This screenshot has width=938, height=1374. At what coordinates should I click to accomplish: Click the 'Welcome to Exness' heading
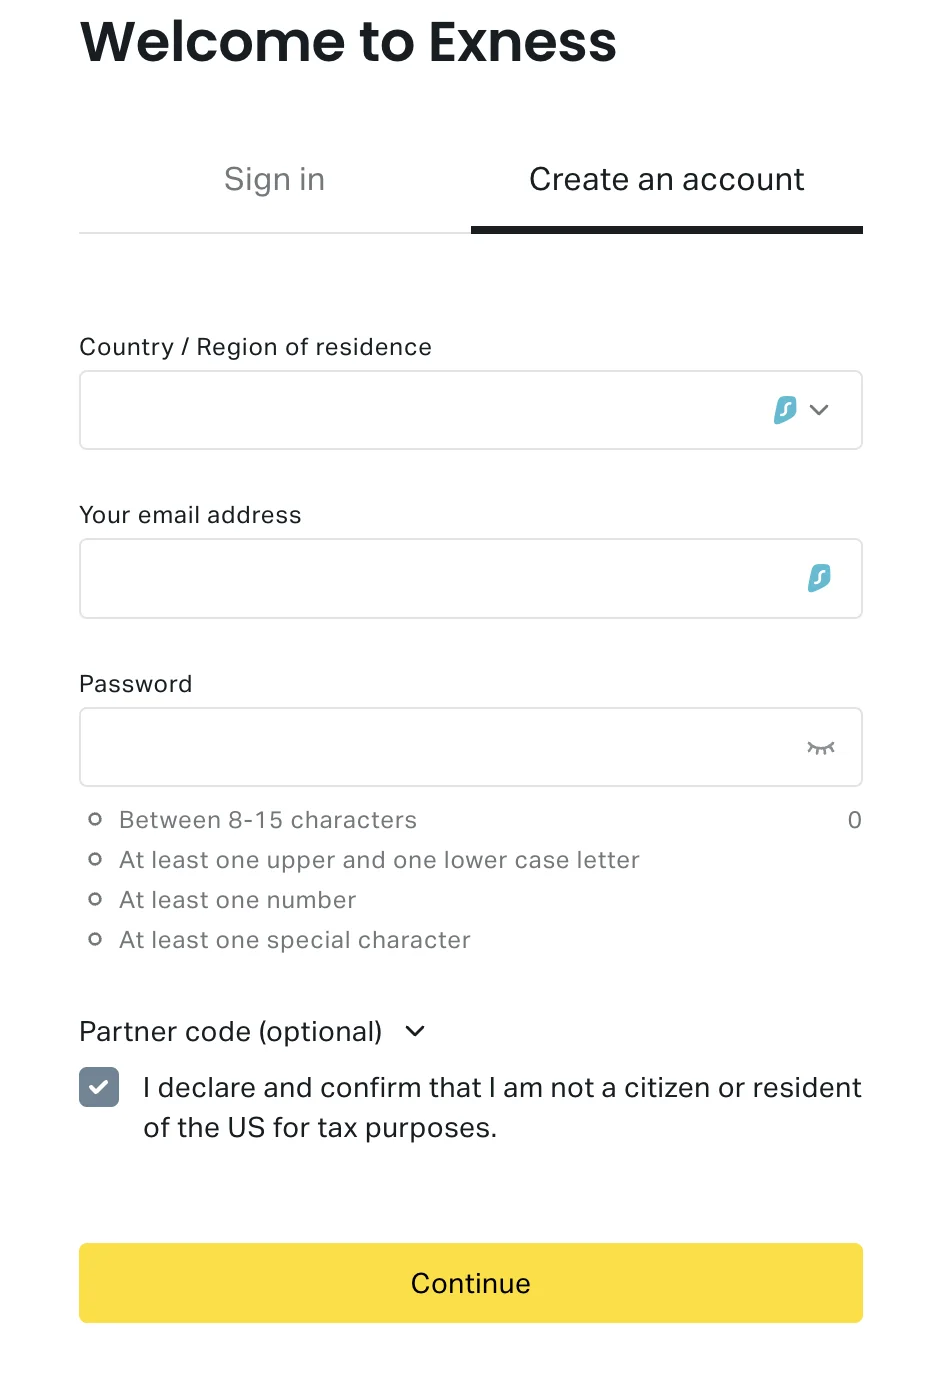(348, 42)
